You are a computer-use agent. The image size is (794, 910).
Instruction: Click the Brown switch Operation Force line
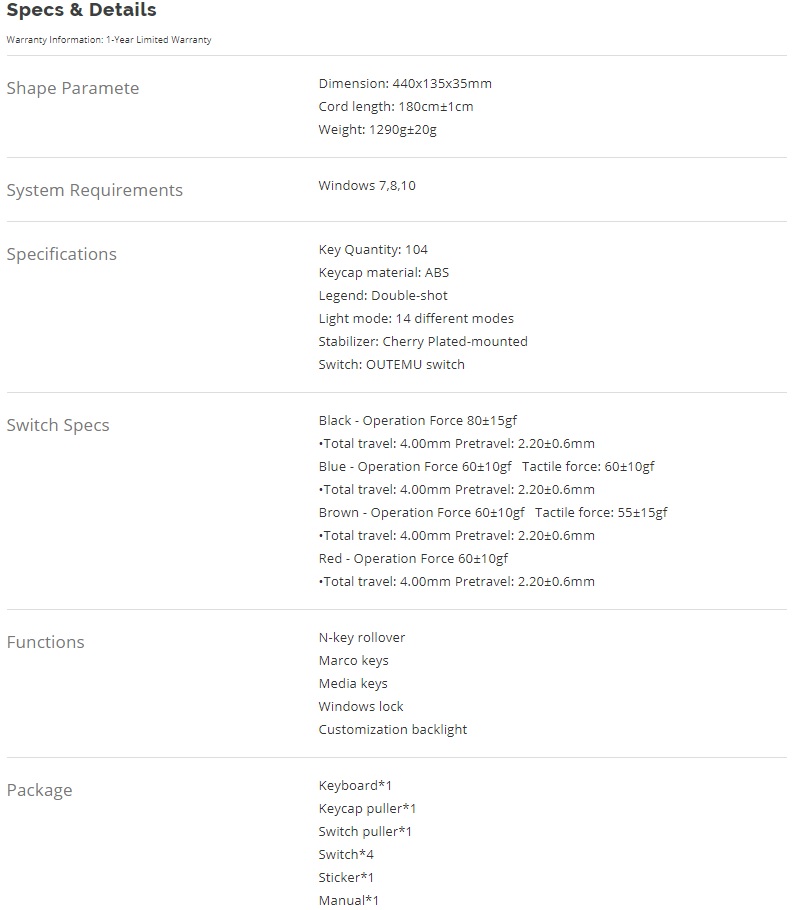click(x=493, y=513)
